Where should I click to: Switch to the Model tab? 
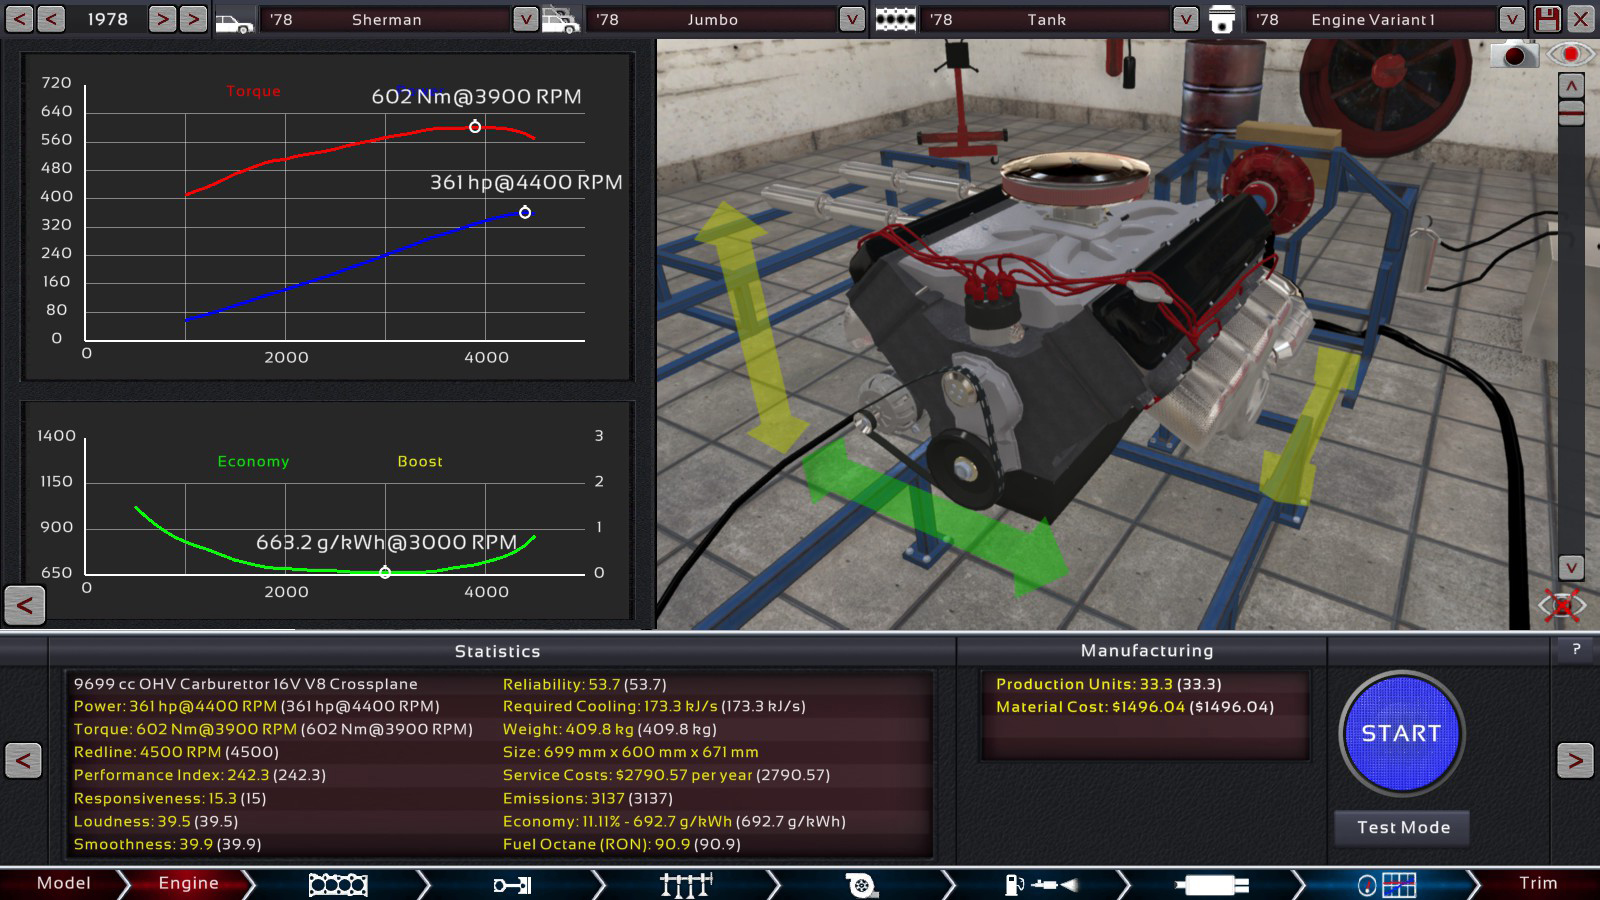click(63, 883)
